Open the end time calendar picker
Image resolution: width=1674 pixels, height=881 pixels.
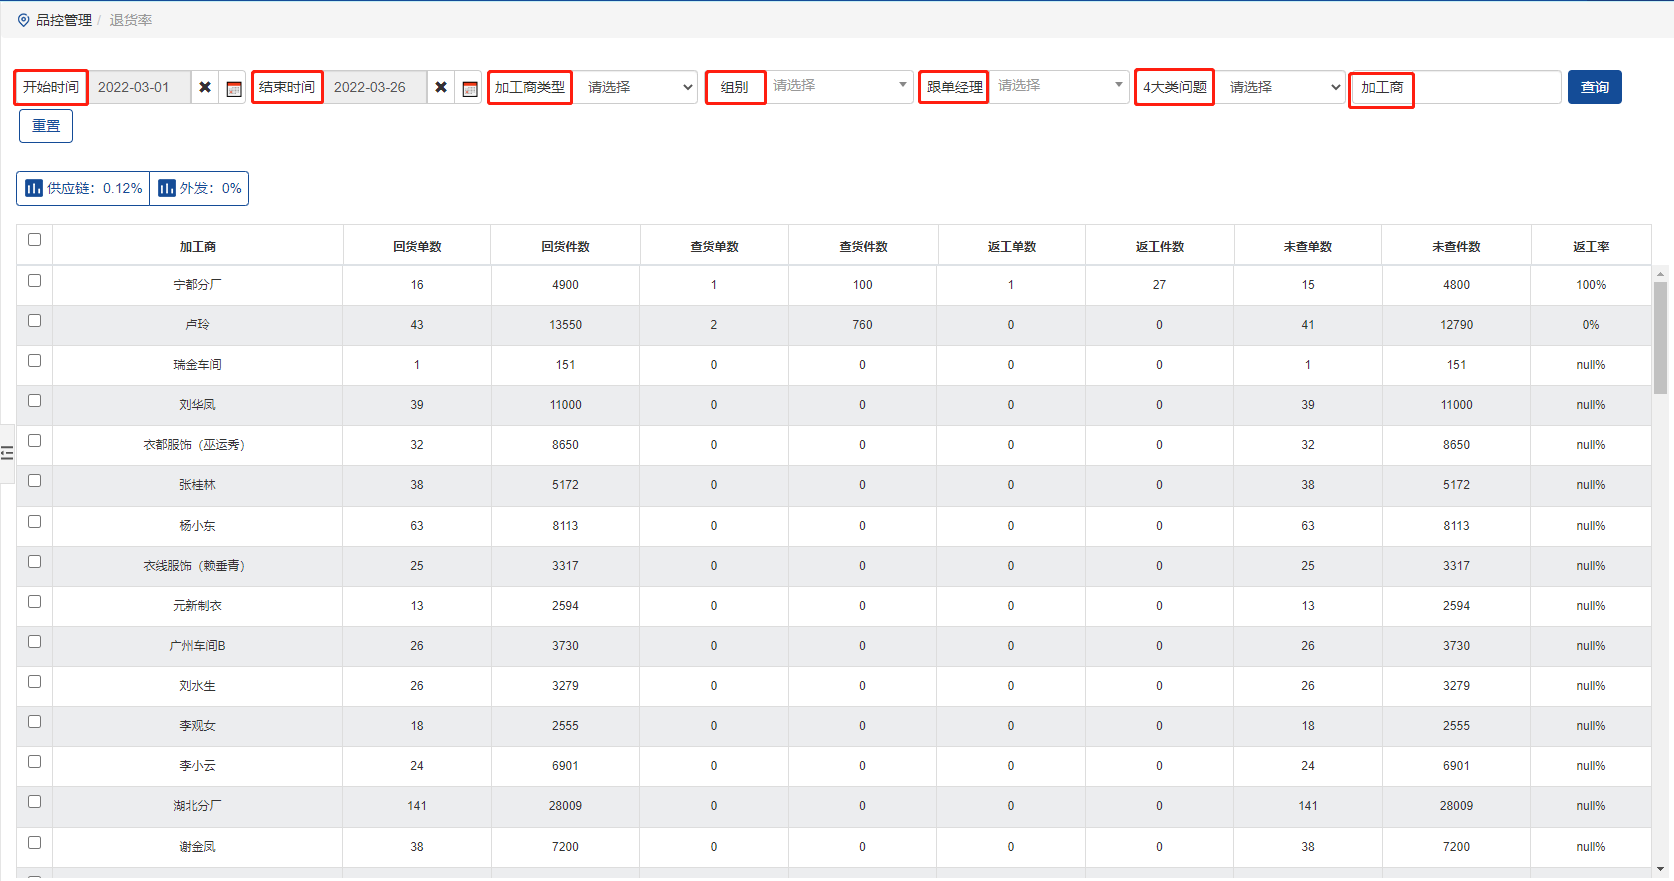click(470, 88)
